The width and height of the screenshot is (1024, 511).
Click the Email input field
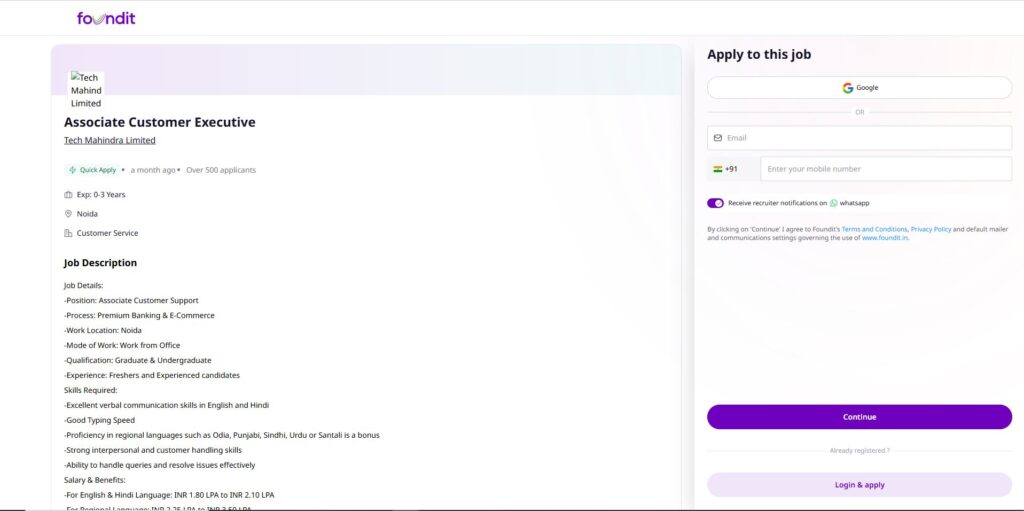(x=866, y=138)
